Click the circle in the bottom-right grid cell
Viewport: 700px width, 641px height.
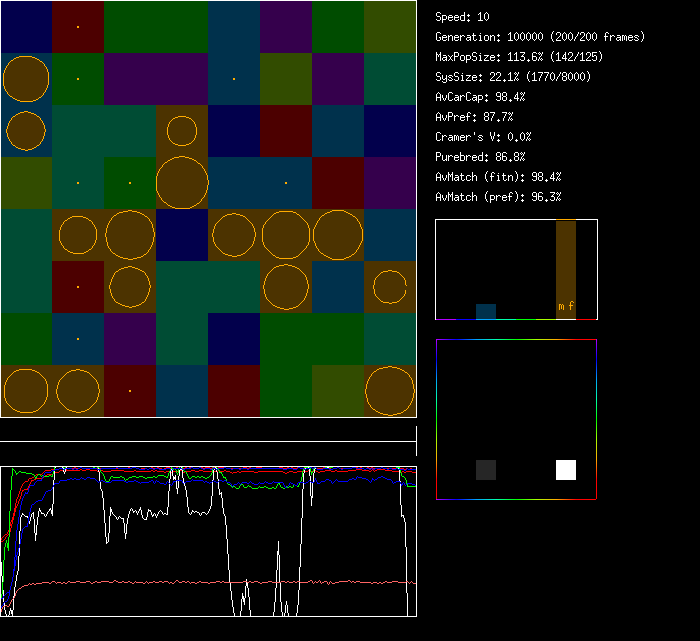pyautogui.click(x=390, y=391)
